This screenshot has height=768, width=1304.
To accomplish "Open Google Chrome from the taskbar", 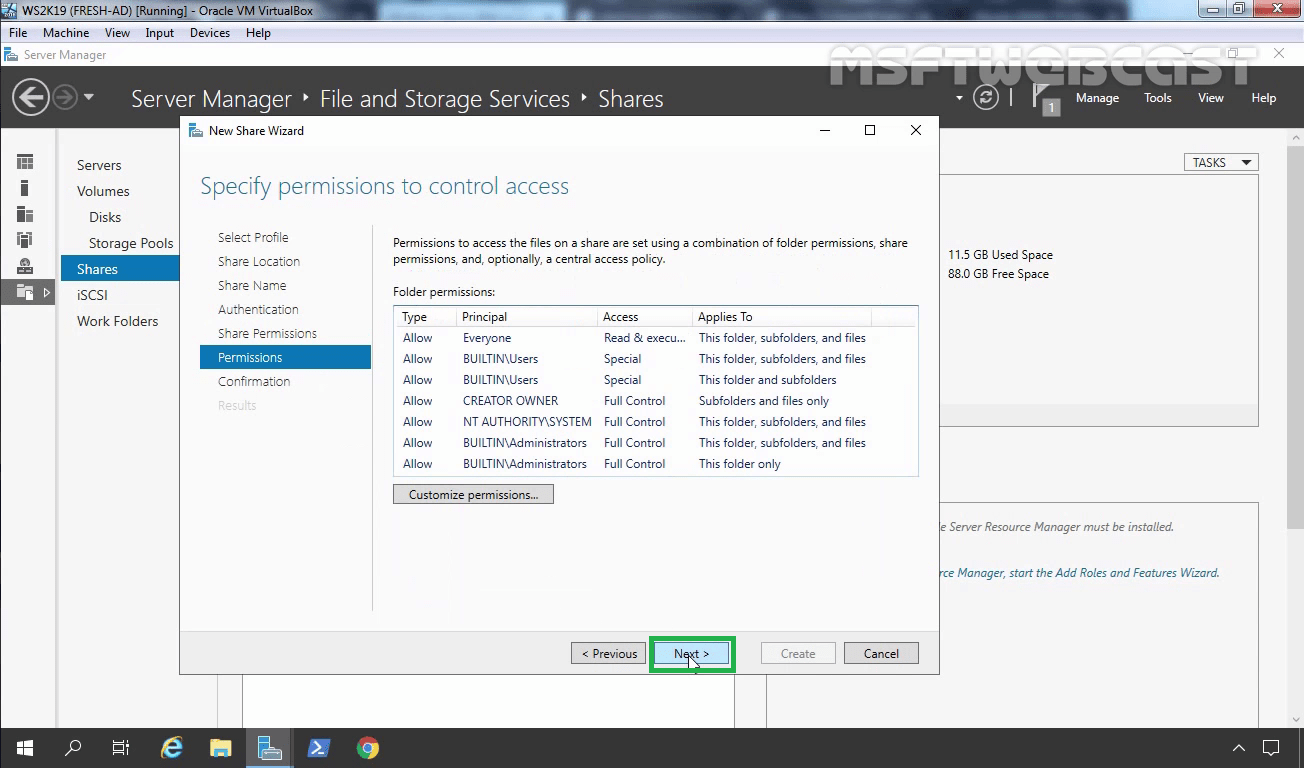I will [368, 747].
